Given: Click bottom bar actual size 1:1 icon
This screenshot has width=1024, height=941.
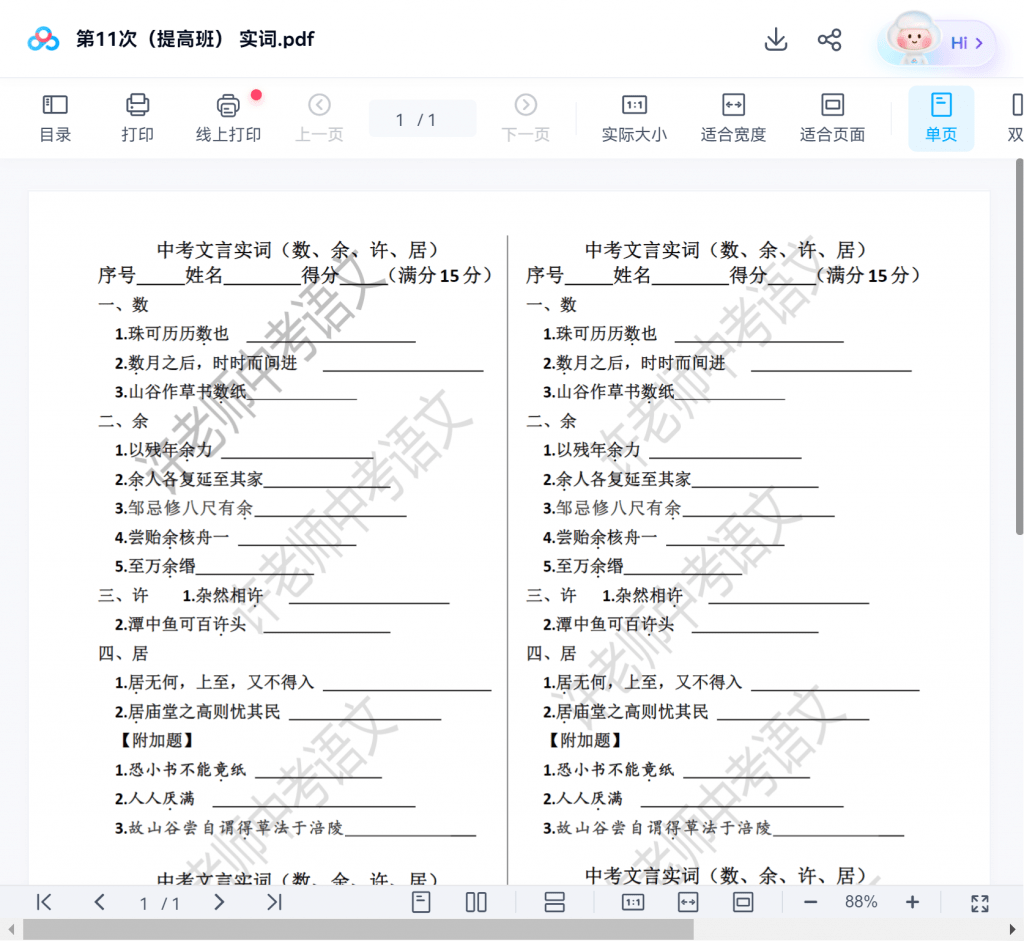Looking at the screenshot, I should (633, 902).
